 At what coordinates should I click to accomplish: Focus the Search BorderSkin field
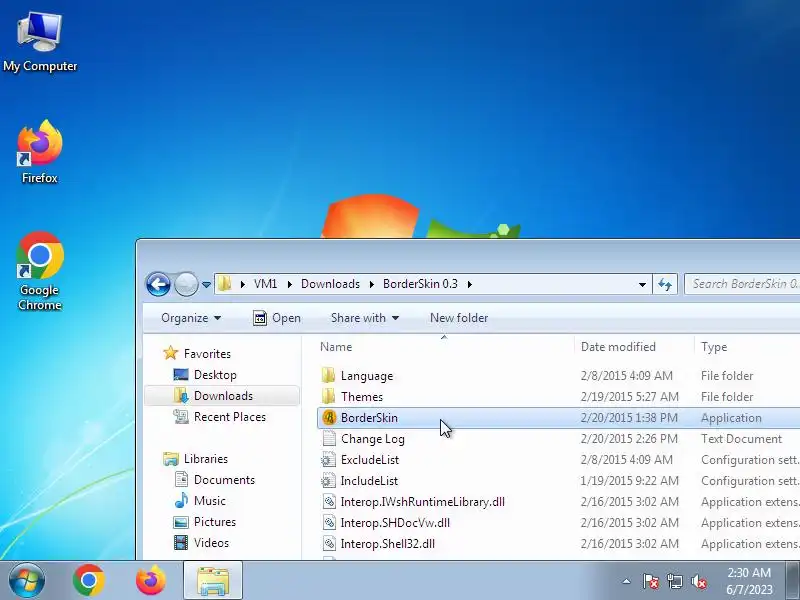[742, 284]
